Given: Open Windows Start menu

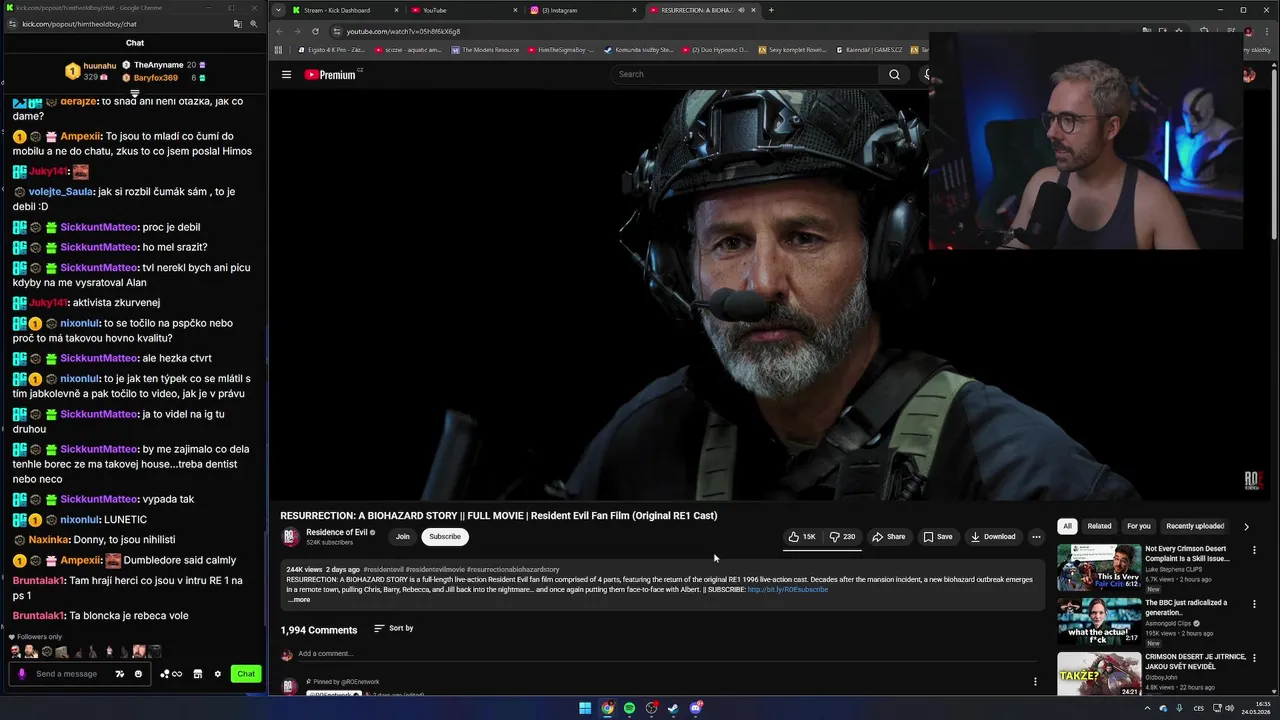Looking at the screenshot, I should [585, 708].
